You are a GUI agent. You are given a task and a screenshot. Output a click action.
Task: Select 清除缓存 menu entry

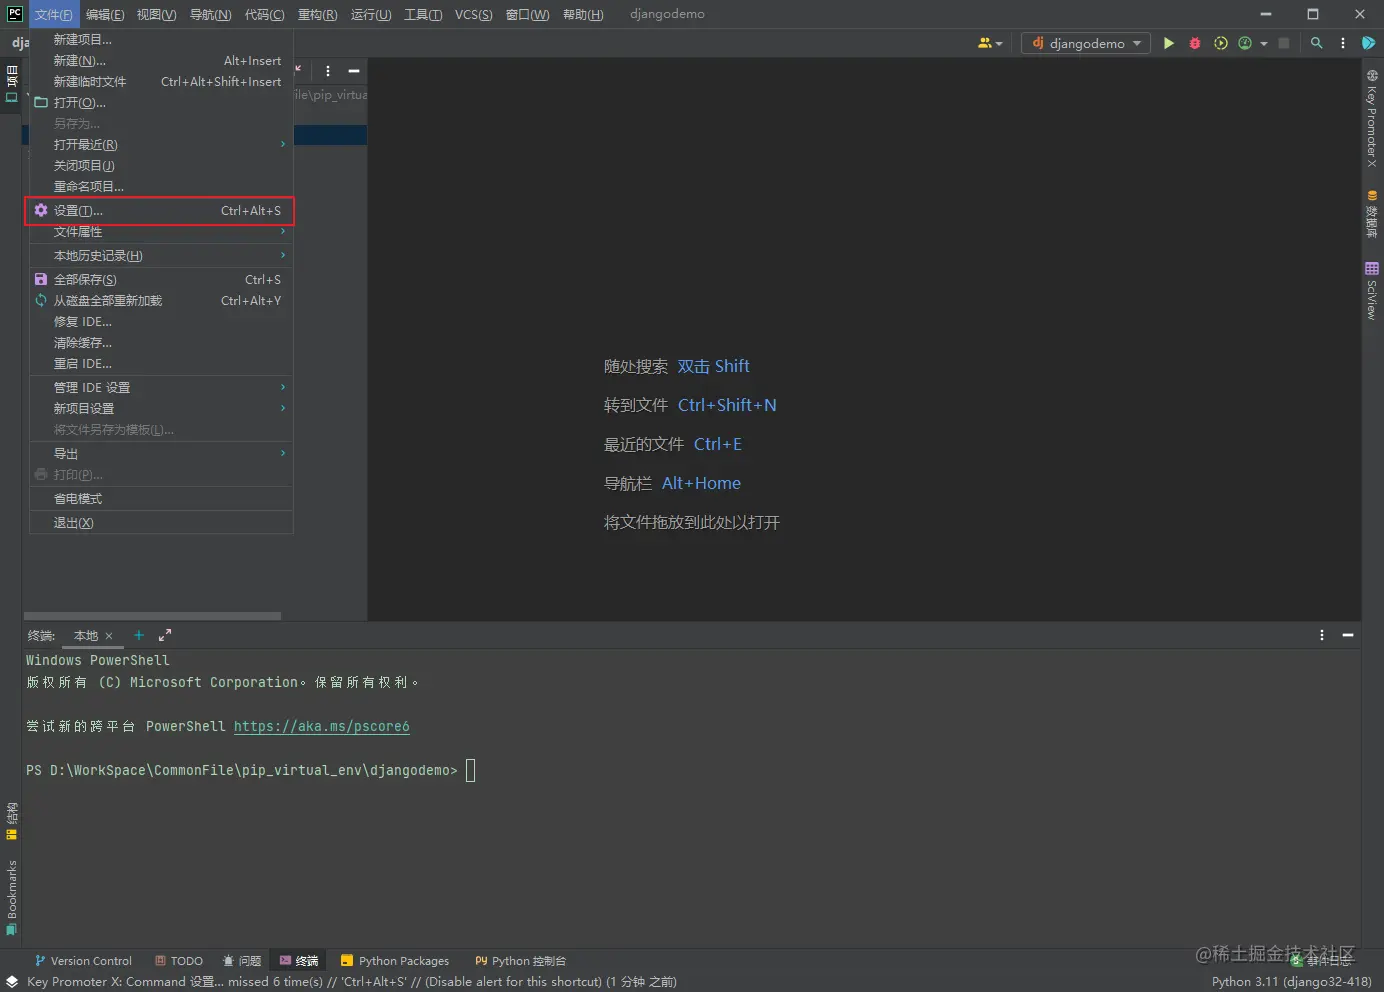[161, 343]
